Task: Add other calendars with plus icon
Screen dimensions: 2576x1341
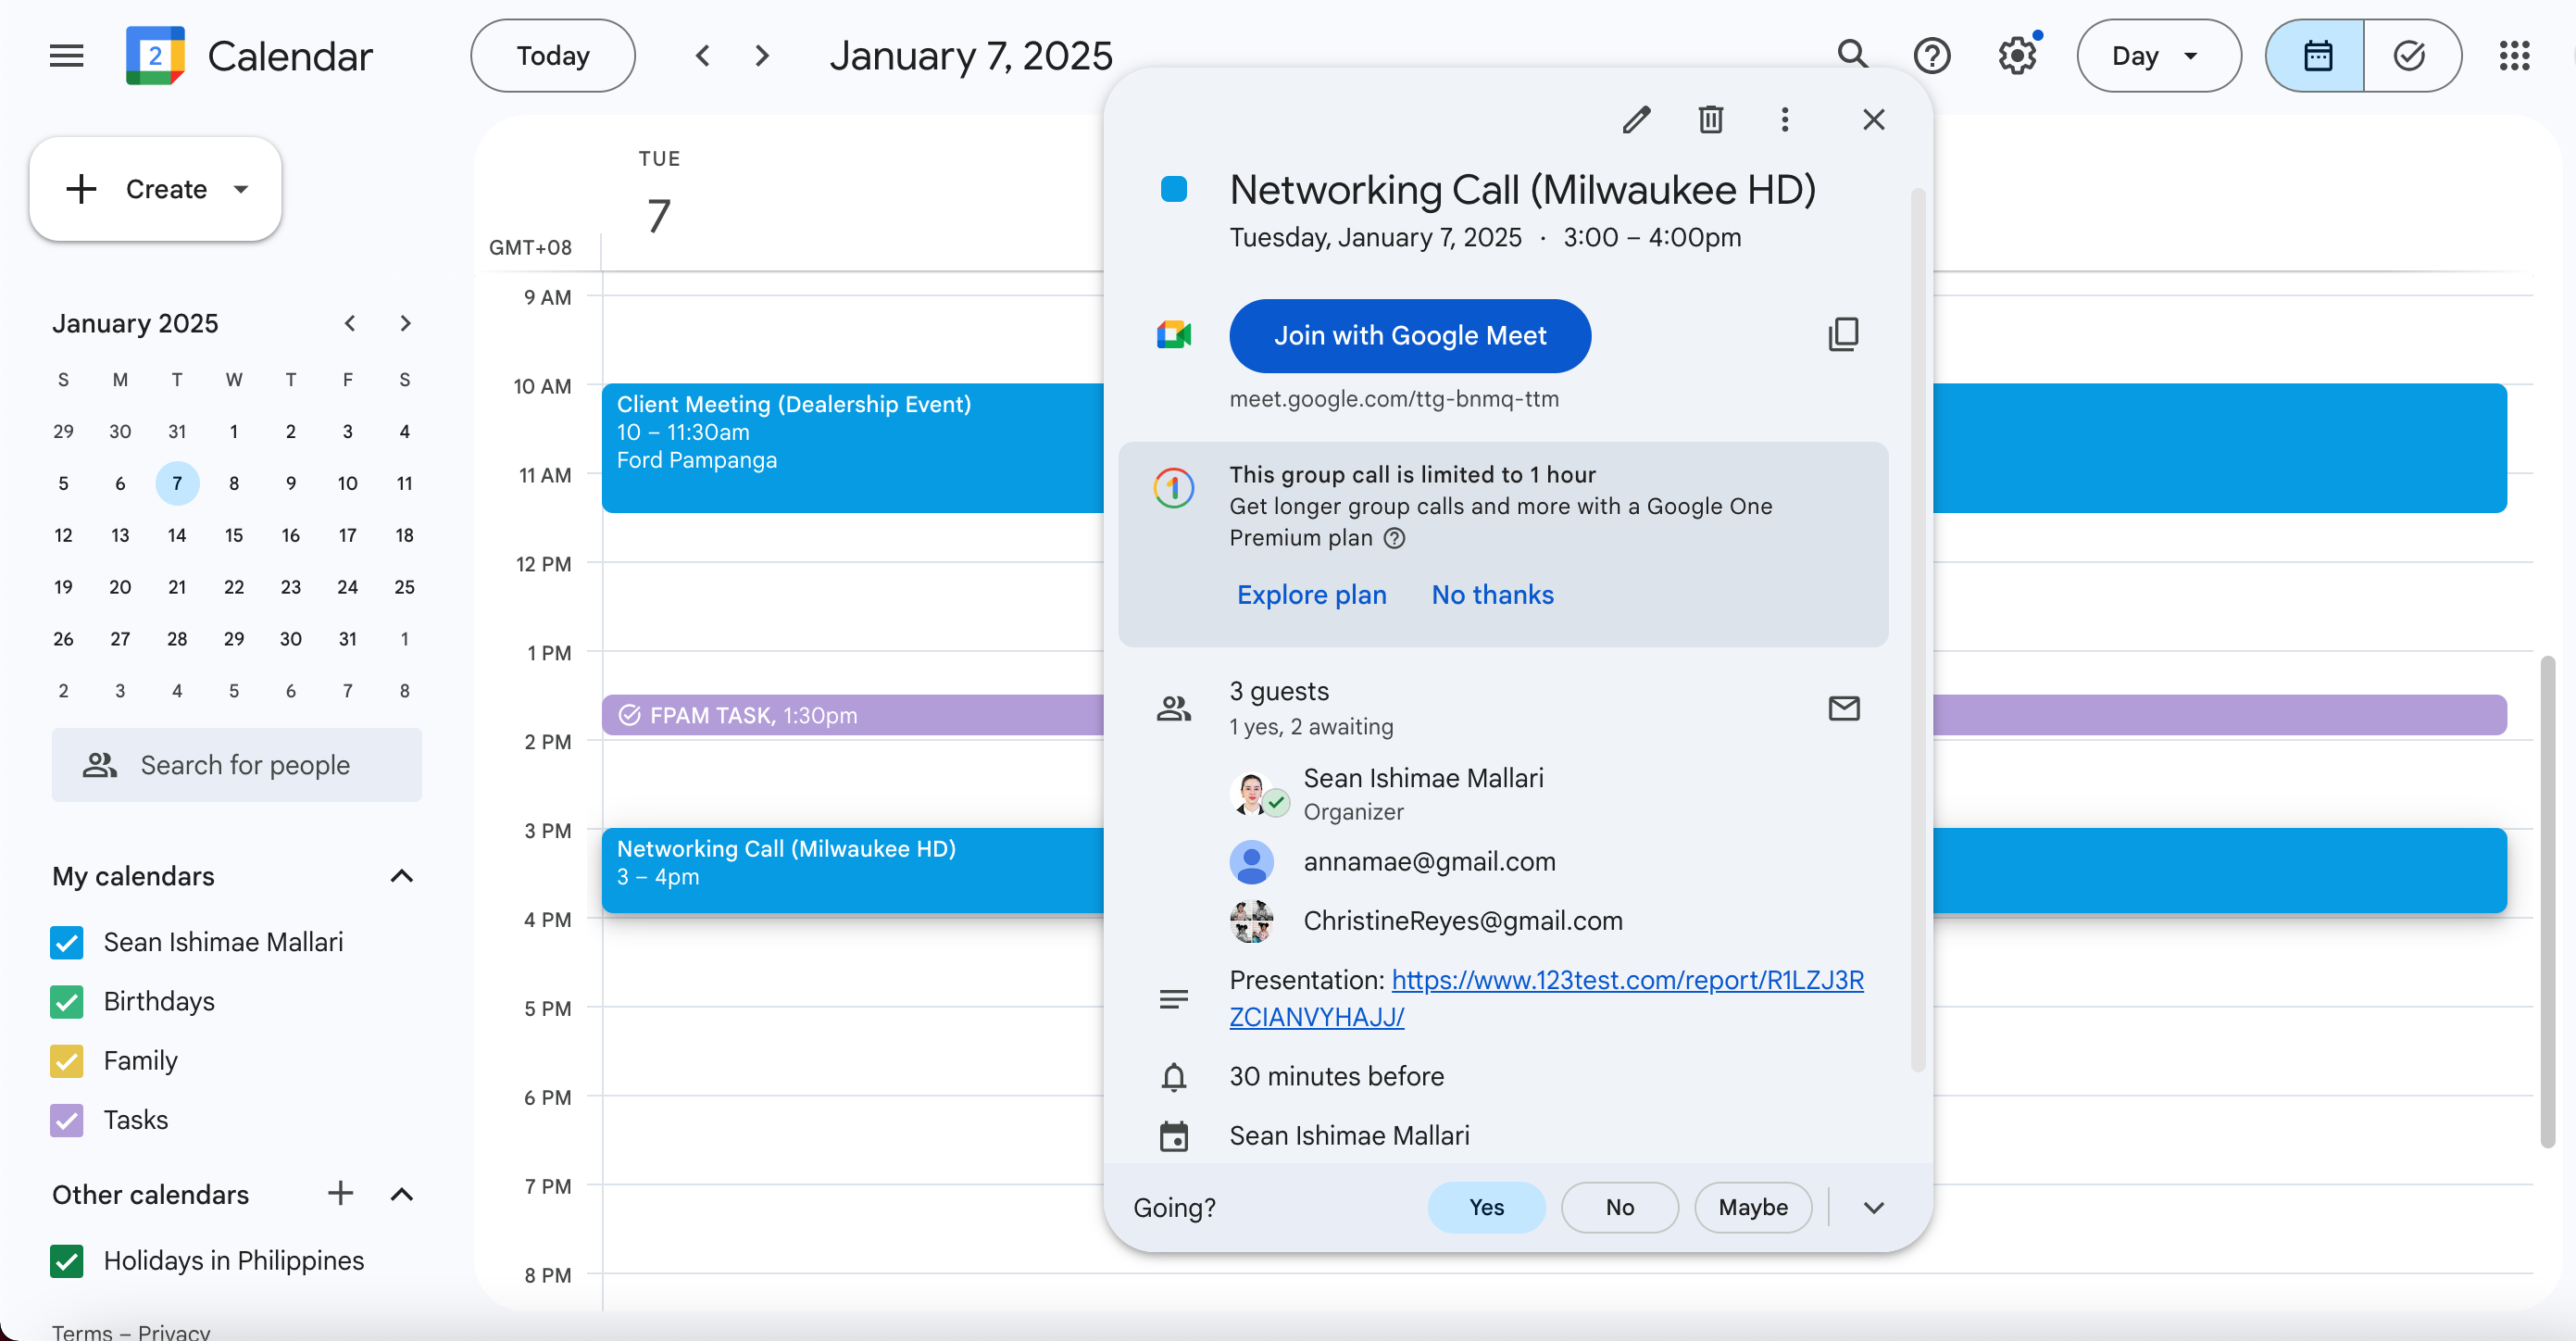Action: pos(340,1193)
